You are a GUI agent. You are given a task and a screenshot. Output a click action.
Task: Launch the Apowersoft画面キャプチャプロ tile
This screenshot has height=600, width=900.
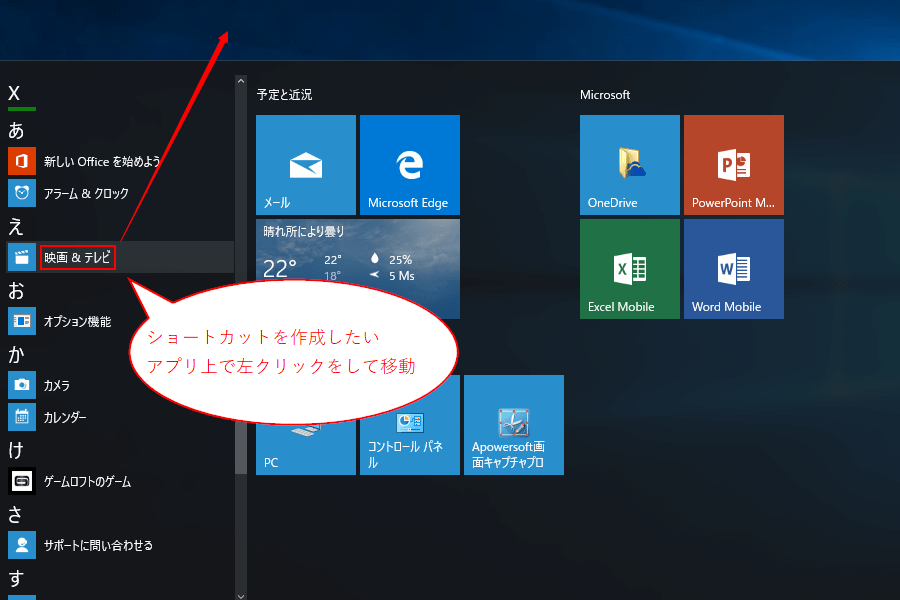[514, 425]
